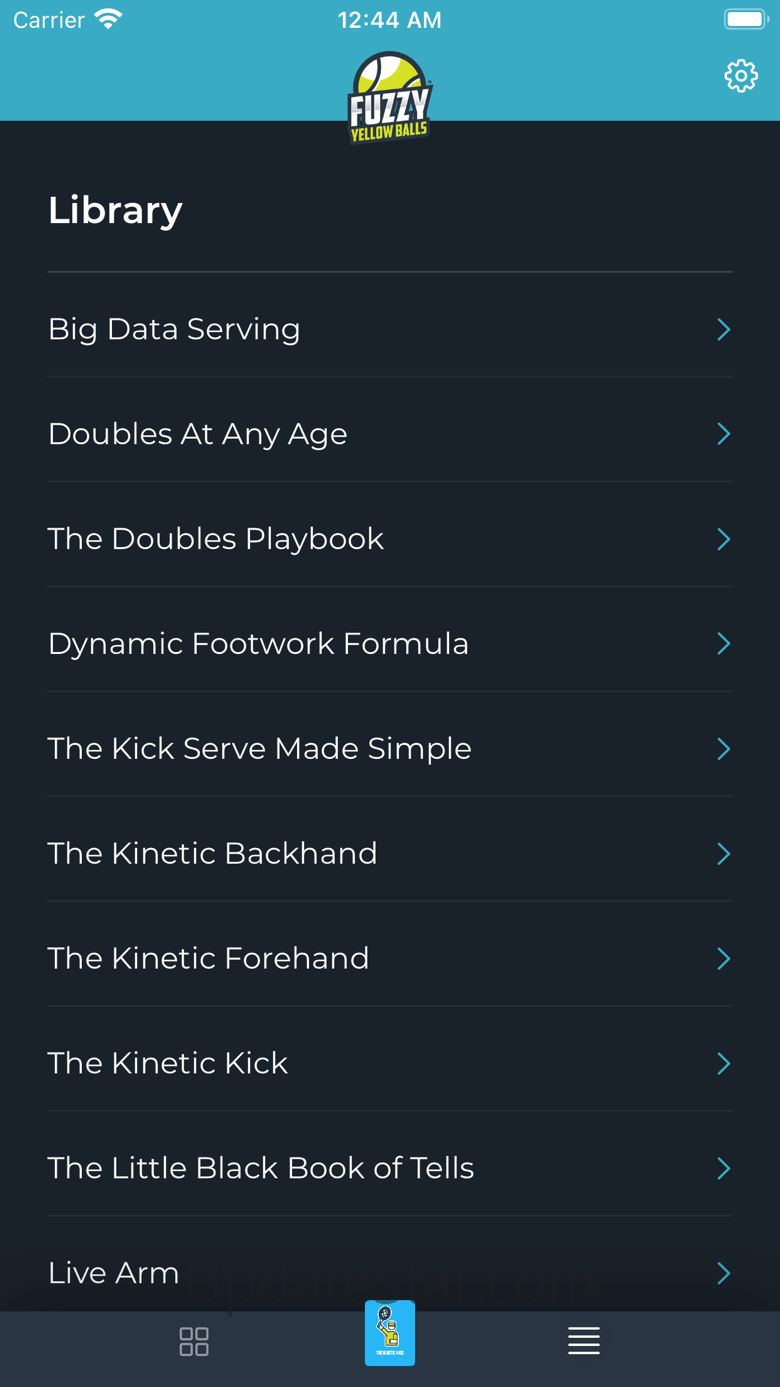
Task: Tap the Library heading
Action: (x=115, y=210)
